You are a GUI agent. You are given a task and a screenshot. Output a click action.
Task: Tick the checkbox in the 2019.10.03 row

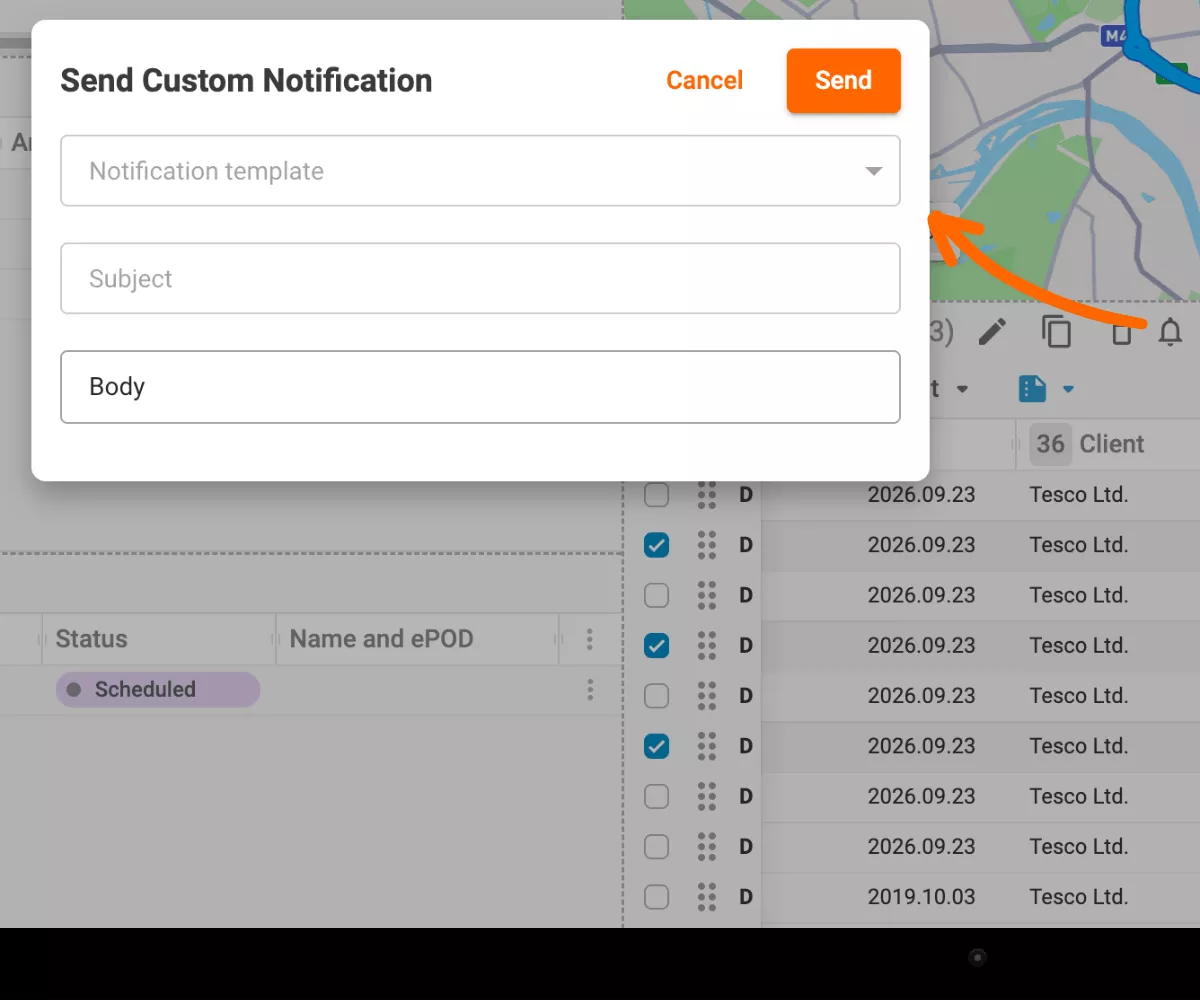(656, 897)
